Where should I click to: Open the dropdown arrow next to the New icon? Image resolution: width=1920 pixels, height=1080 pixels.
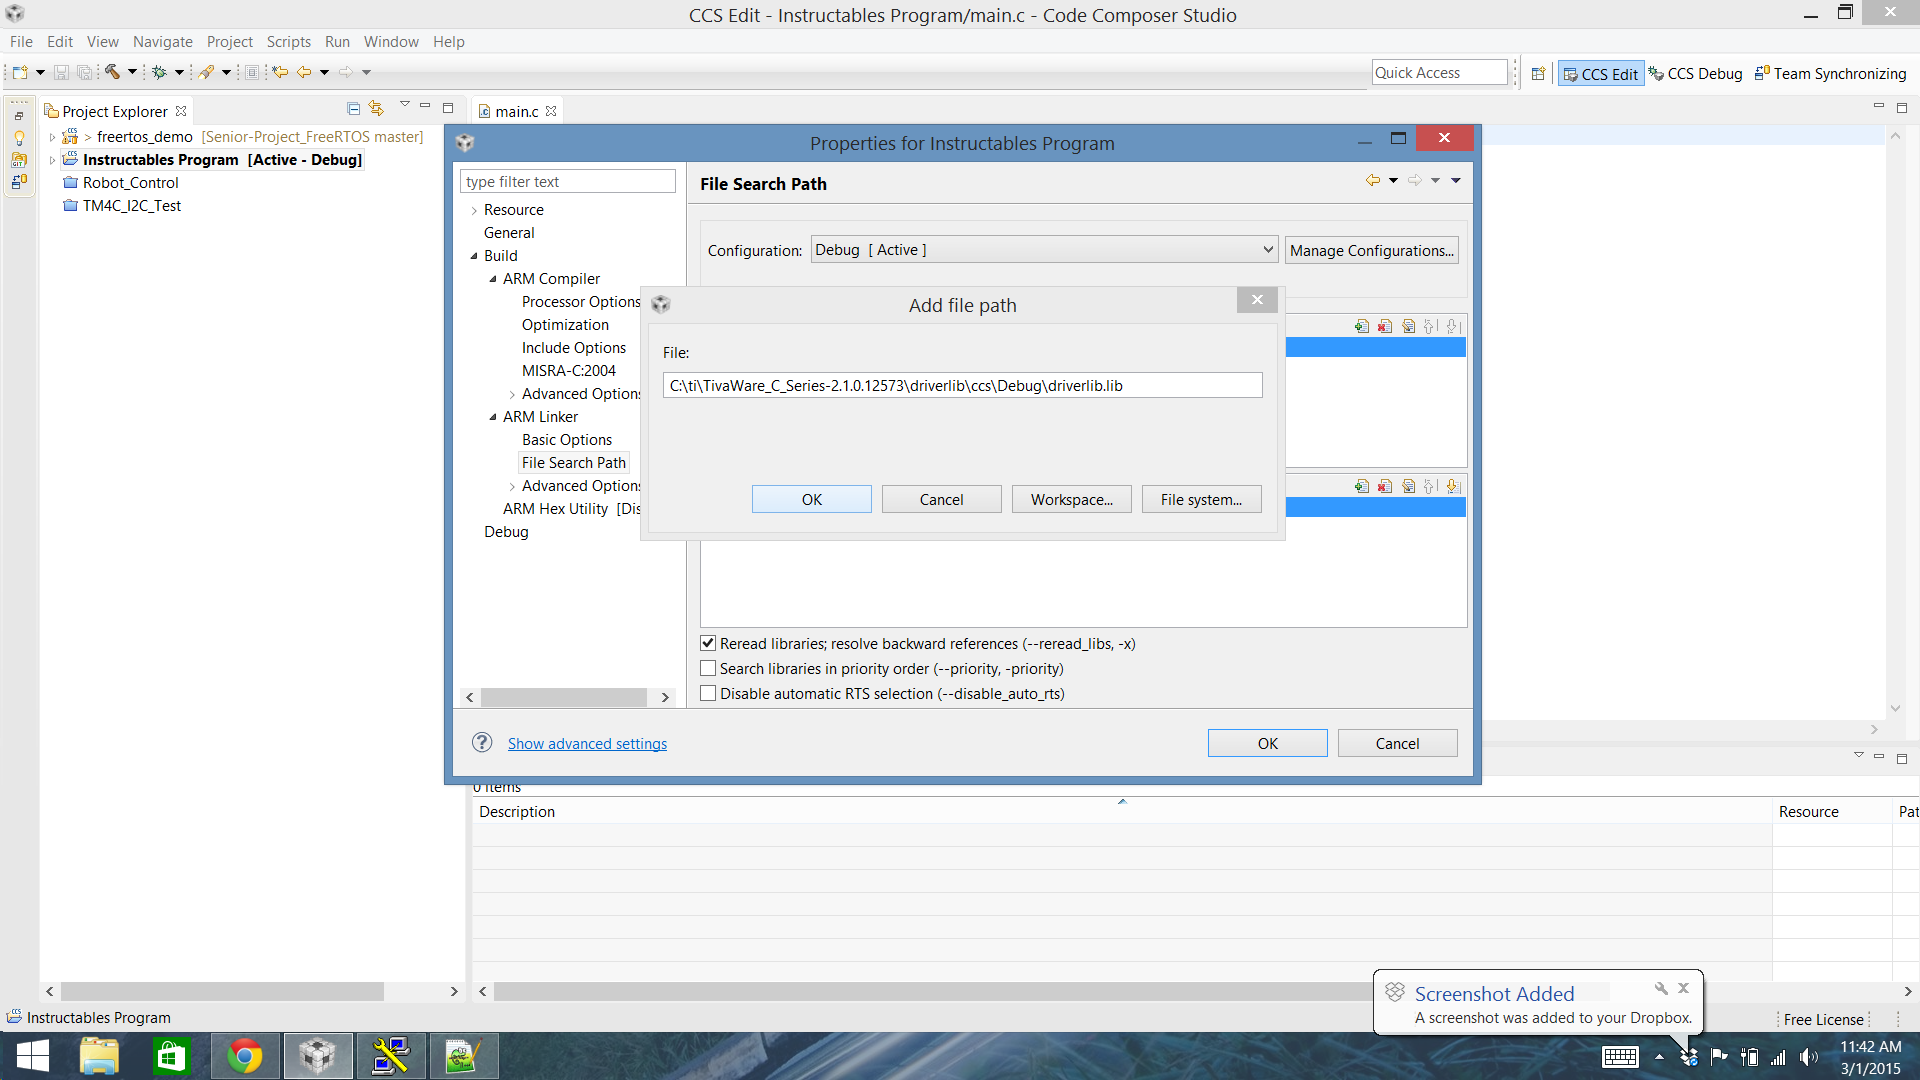click(x=40, y=72)
